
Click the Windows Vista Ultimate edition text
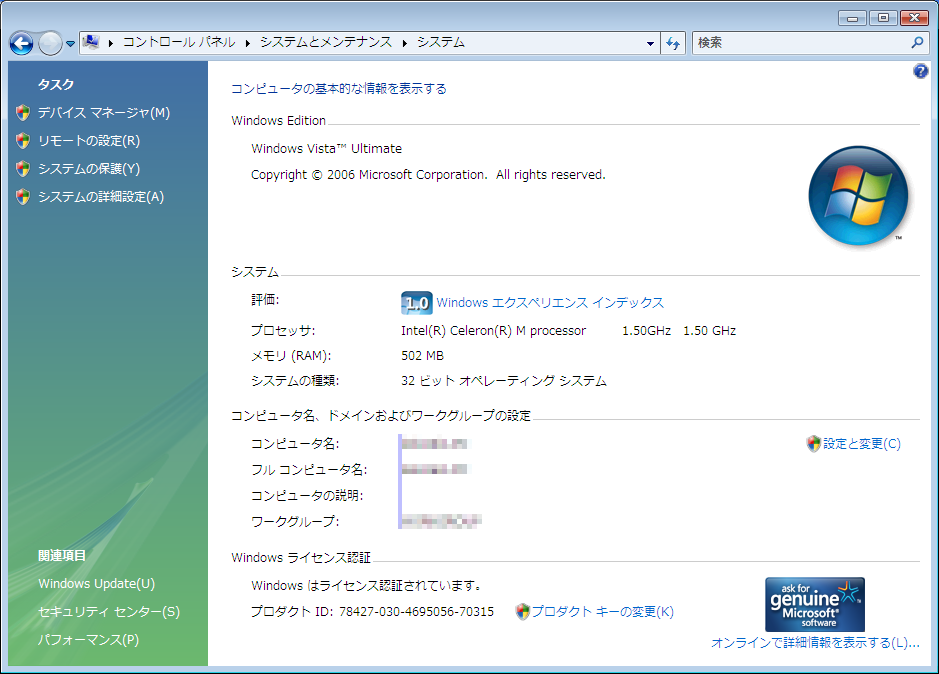click(x=326, y=149)
